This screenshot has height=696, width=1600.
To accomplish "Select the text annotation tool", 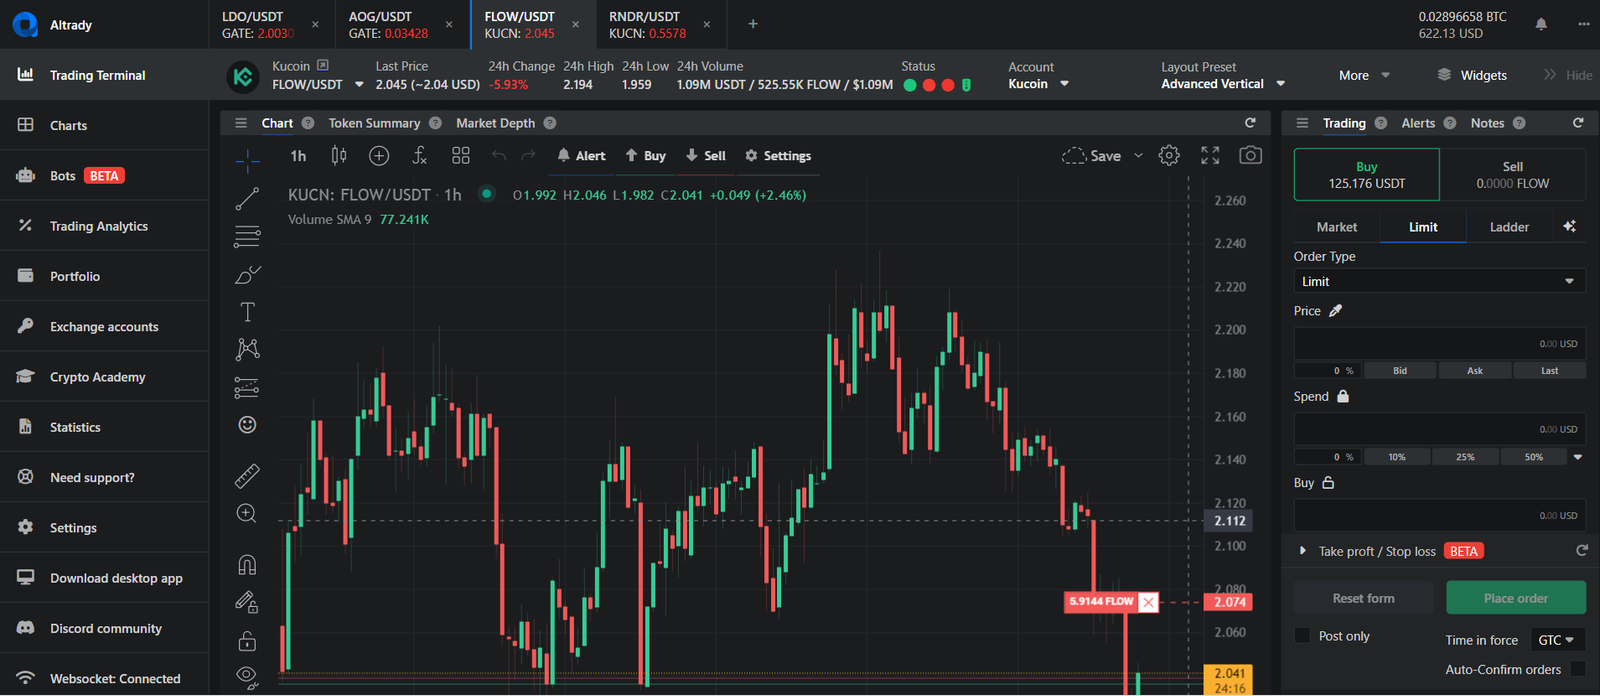I will coord(247,312).
